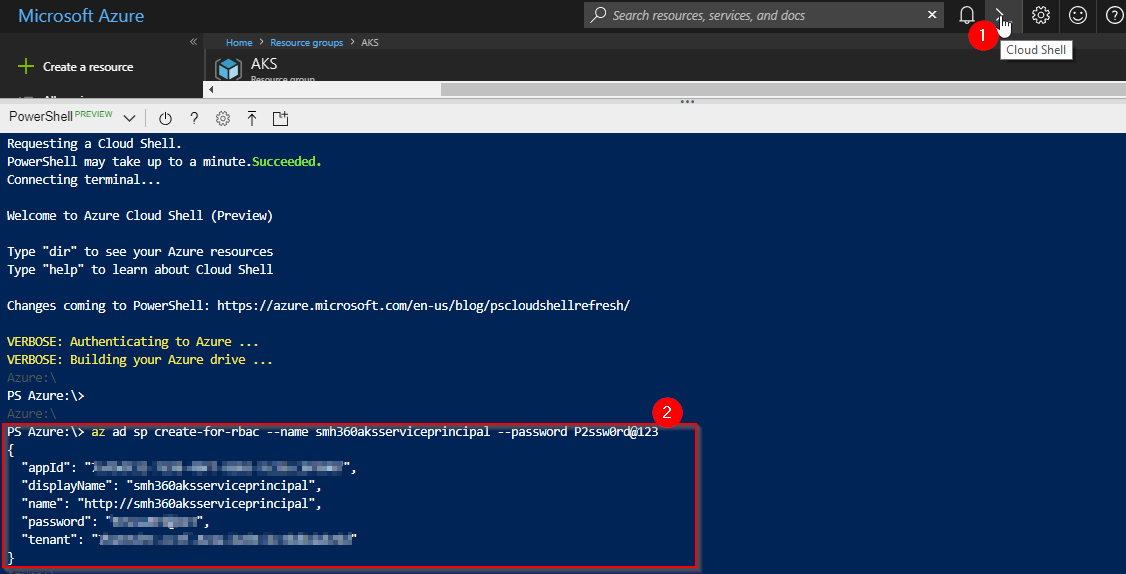Open the help question mark in top bar

coord(1115,15)
